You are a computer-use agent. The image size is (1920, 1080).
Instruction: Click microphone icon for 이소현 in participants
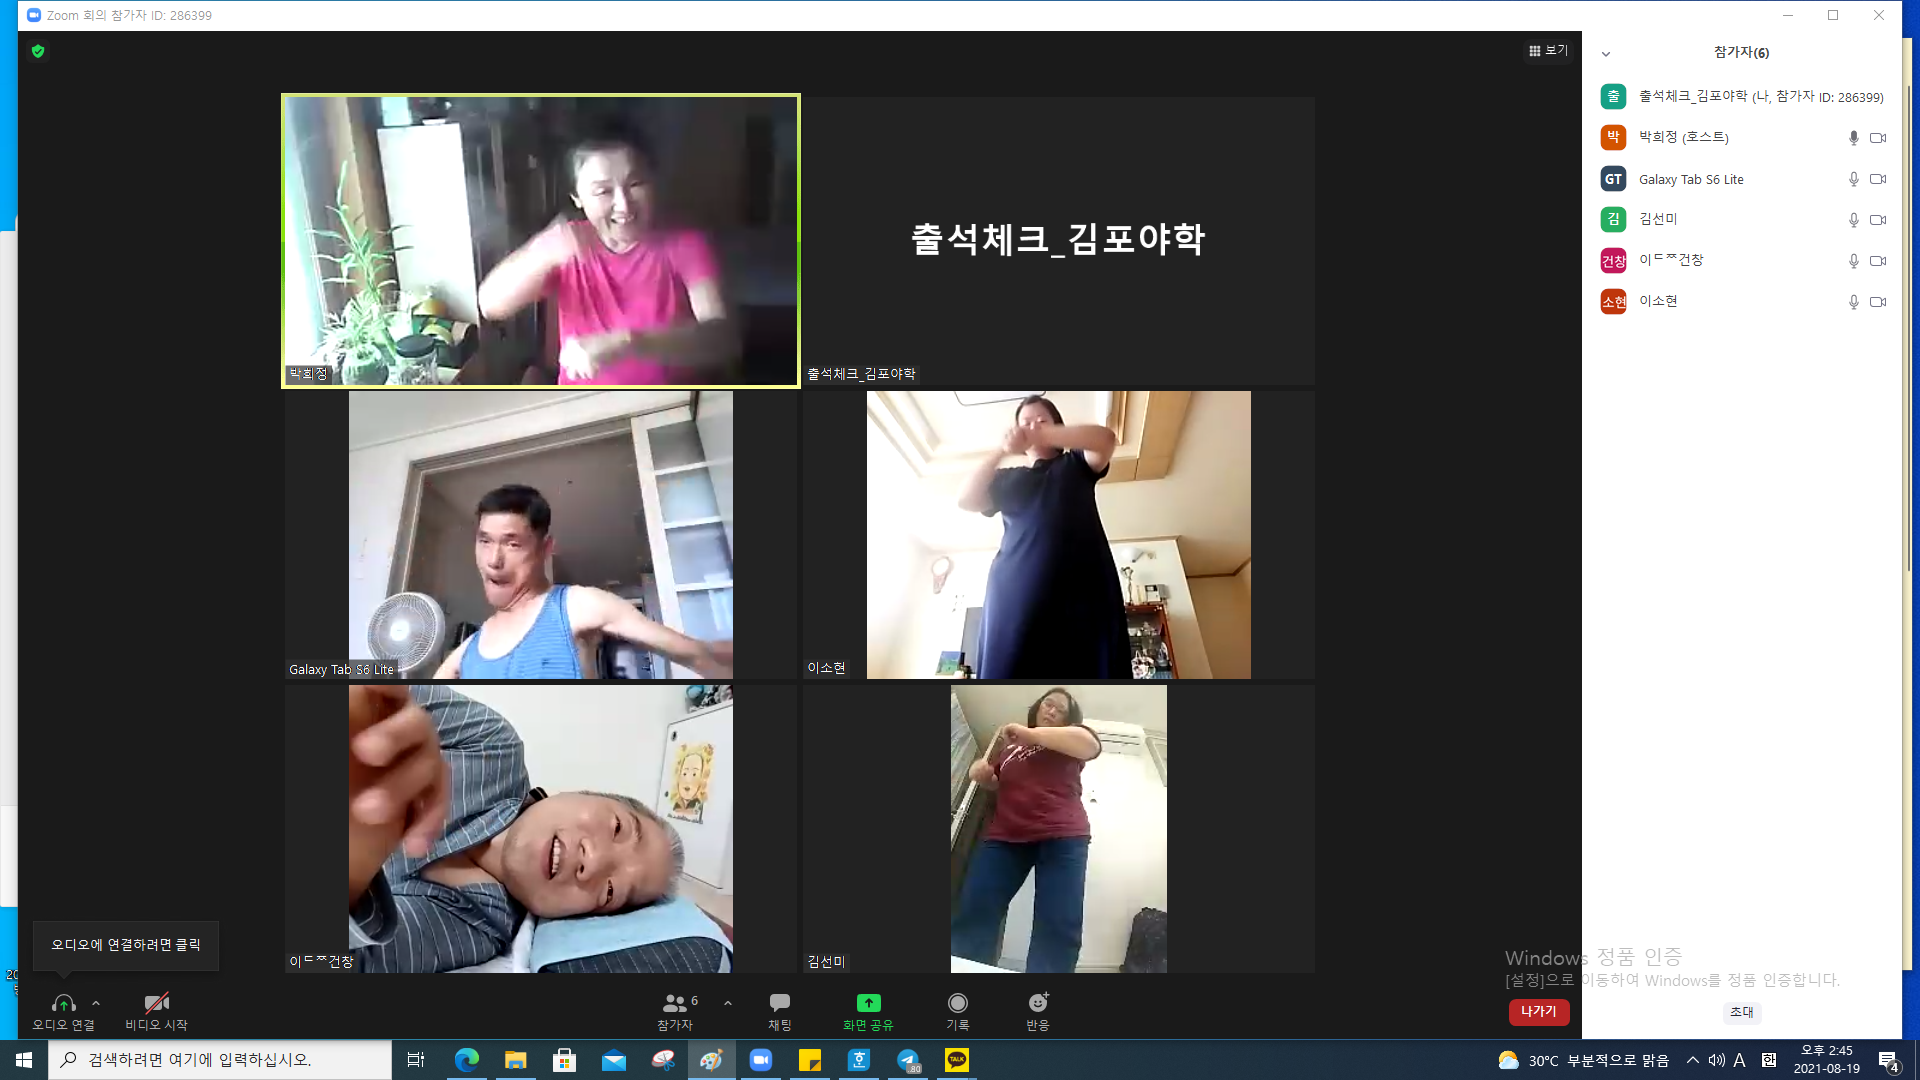coord(1853,302)
